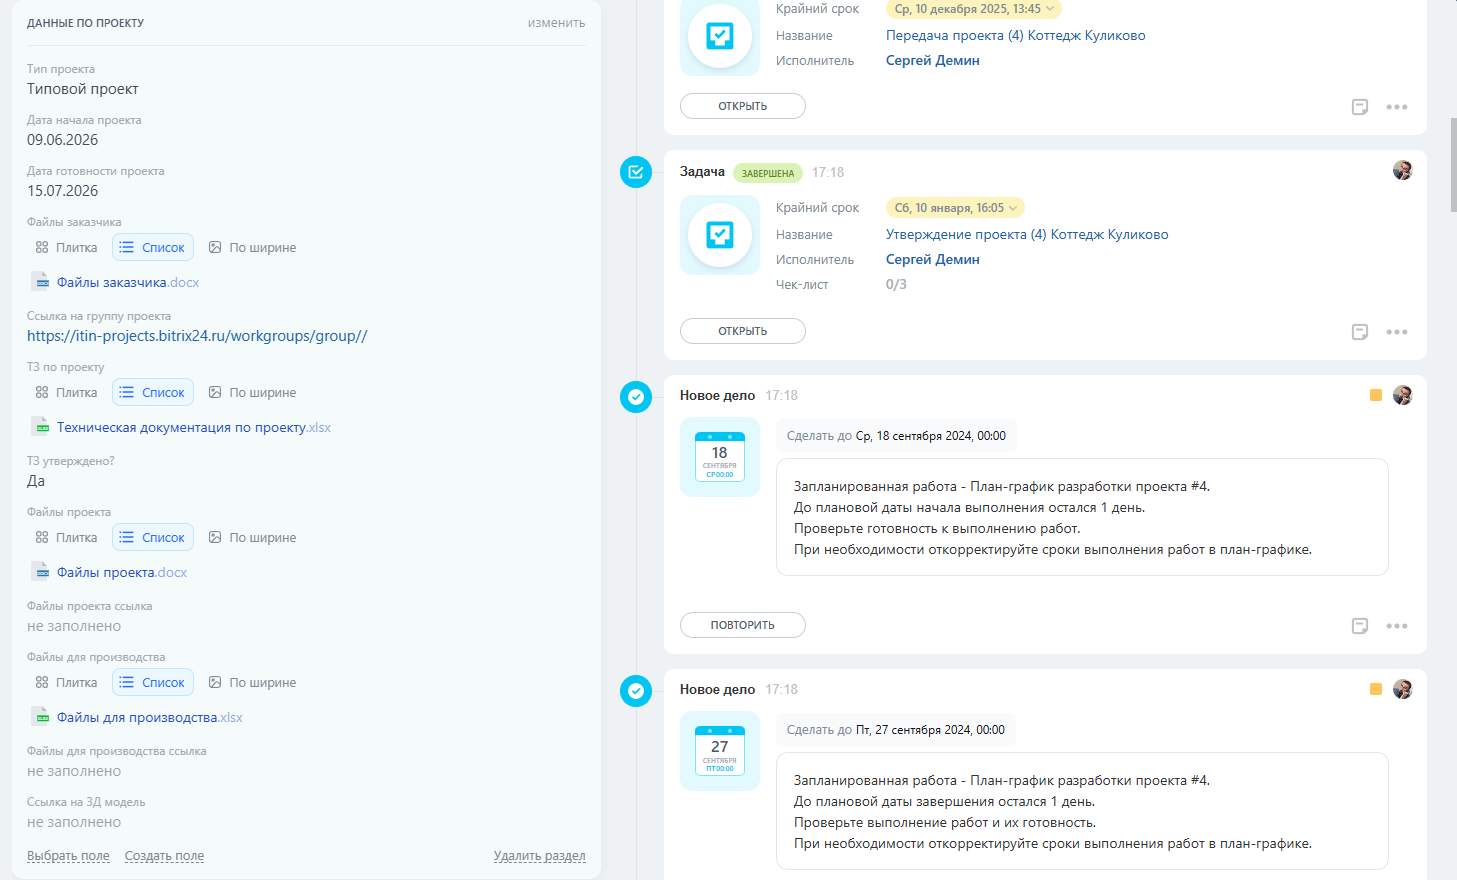The height and width of the screenshot is (880, 1457).
Task: Switch Файлы проекта to По ширине view
Action: pyautogui.click(x=252, y=537)
